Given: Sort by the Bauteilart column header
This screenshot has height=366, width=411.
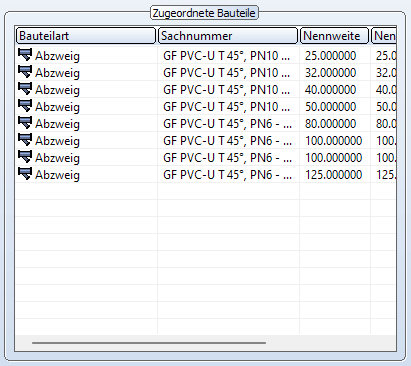Looking at the screenshot, I should (x=86, y=36).
